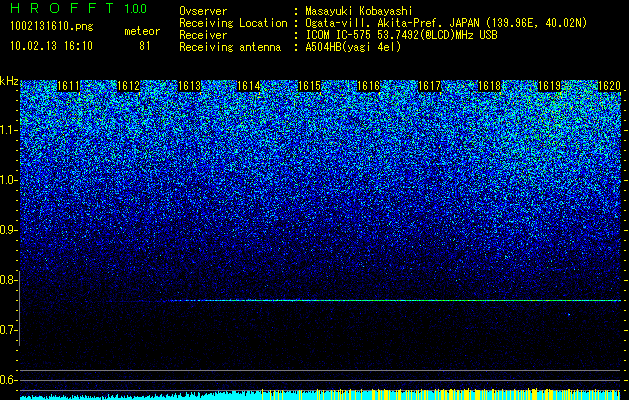
Task: Click the 'Receiving Location' field label
Action: click(233, 23)
